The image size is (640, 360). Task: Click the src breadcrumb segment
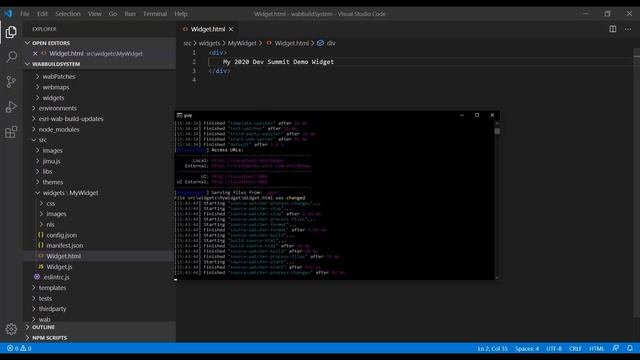(187, 43)
